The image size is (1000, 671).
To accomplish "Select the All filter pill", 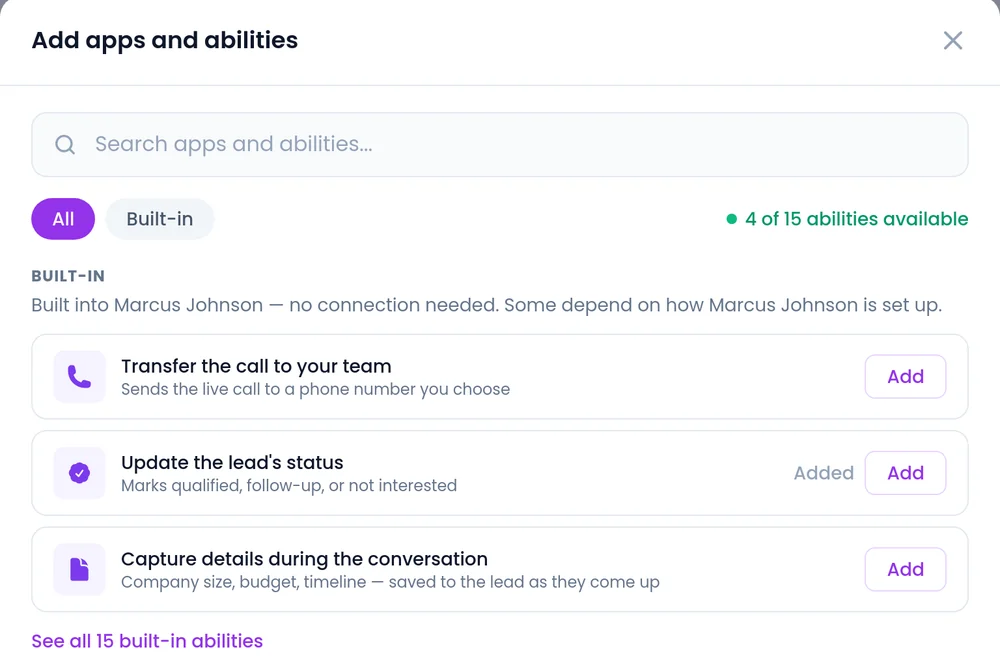I will pos(63,219).
